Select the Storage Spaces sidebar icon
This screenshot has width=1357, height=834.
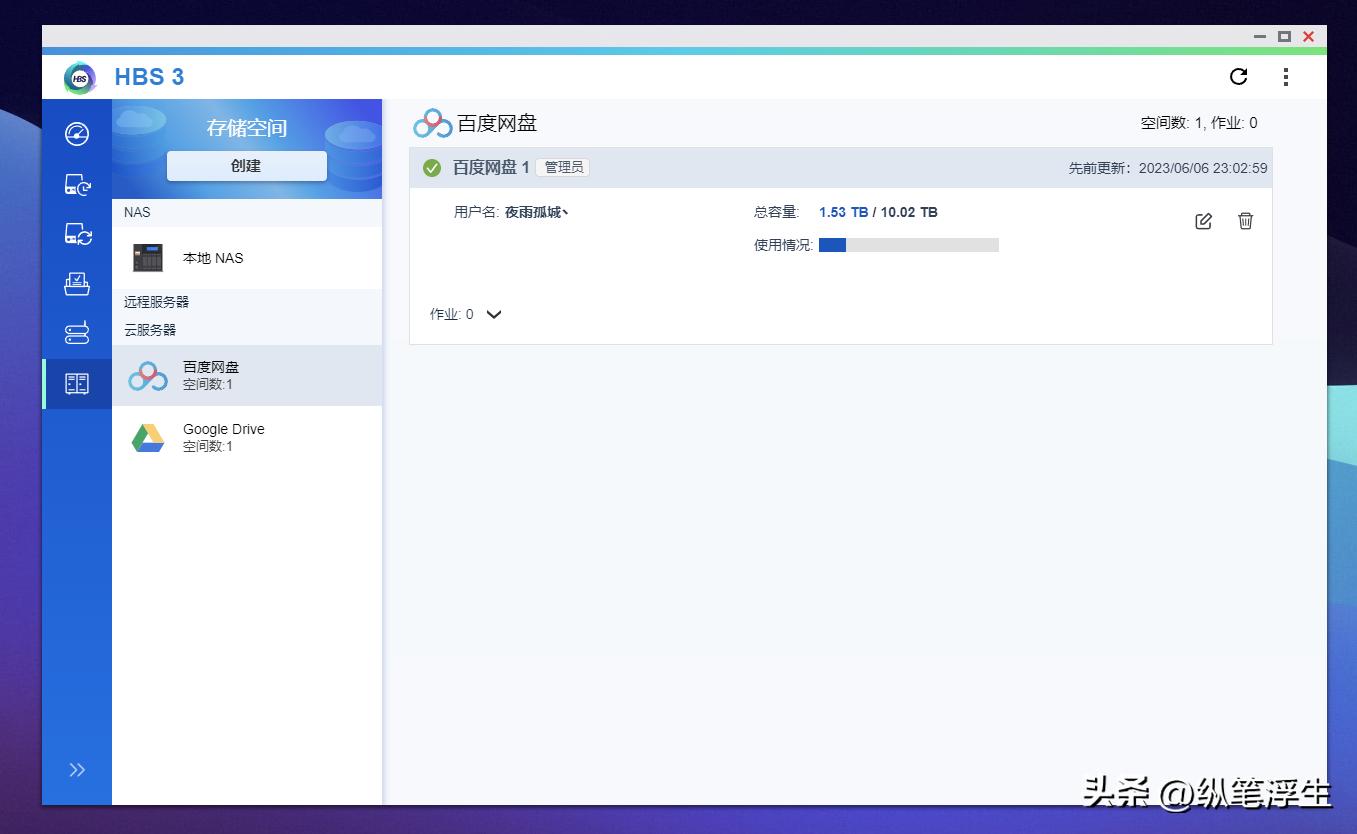[x=77, y=383]
